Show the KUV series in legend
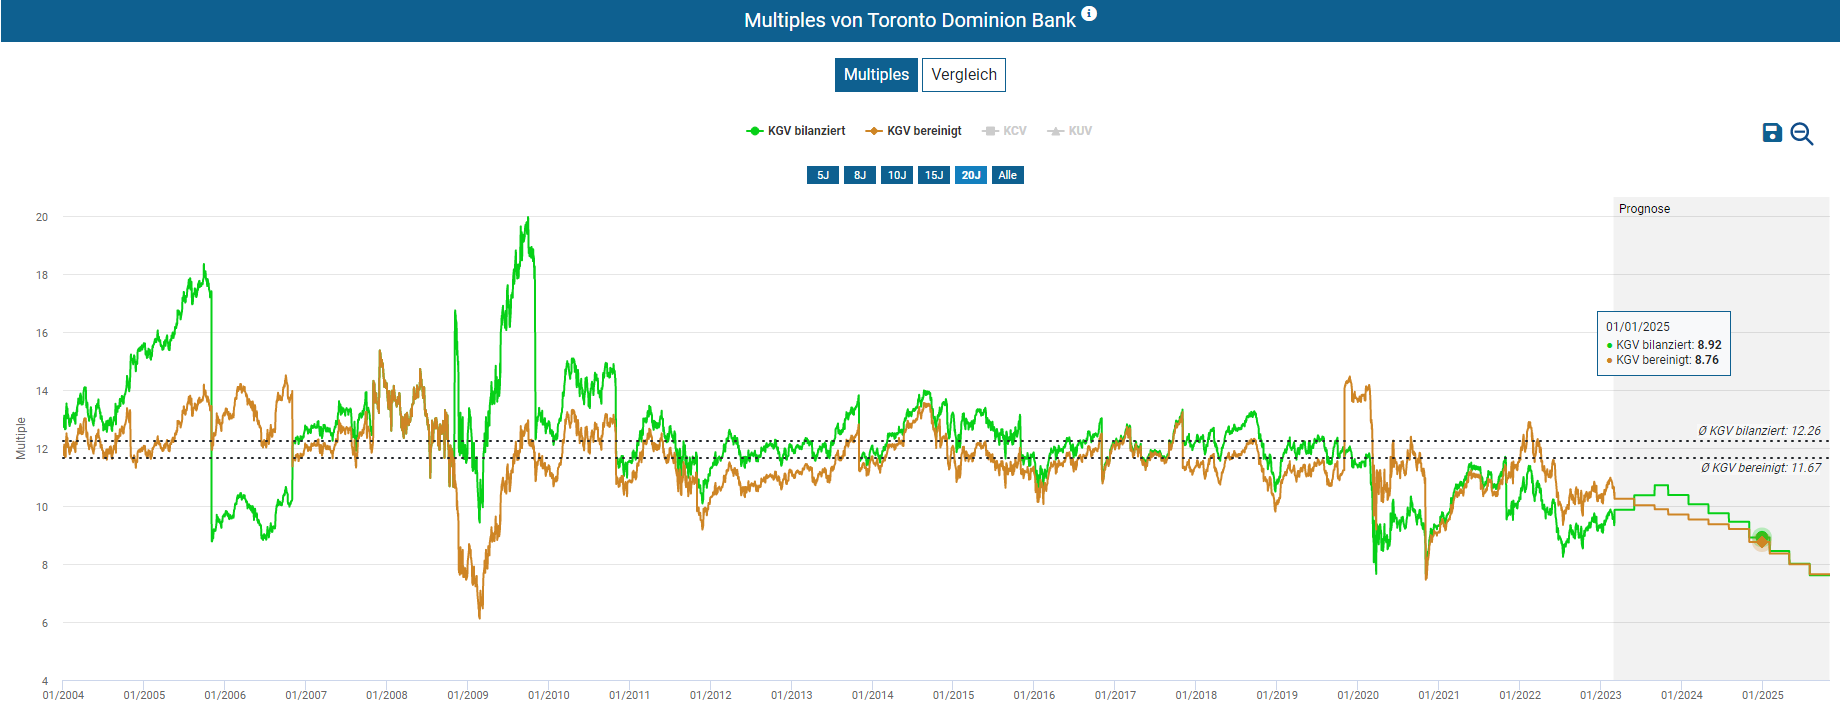This screenshot has width=1843, height=716. point(1070,131)
